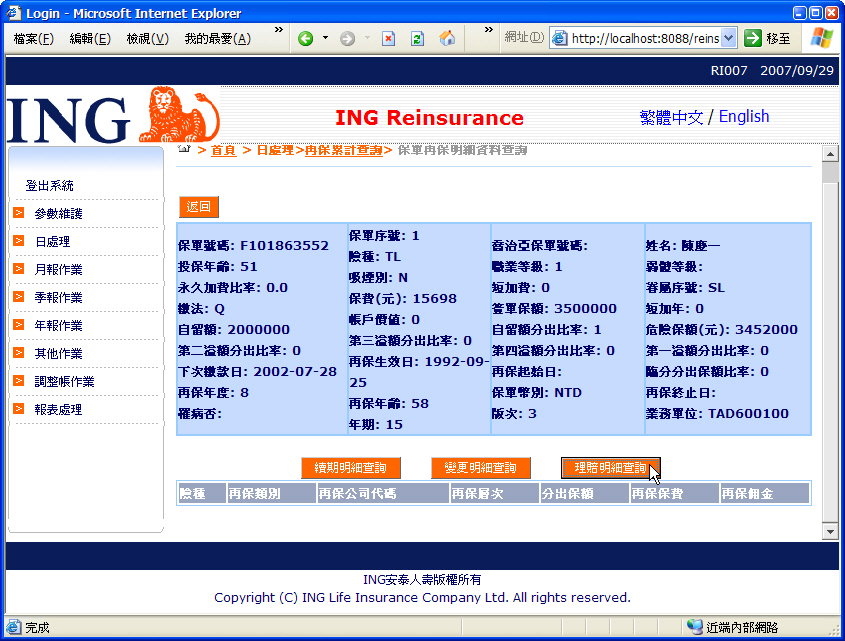Click the 續期明細查詢 button
The height and width of the screenshot is (641, 845).
point(351,468)
